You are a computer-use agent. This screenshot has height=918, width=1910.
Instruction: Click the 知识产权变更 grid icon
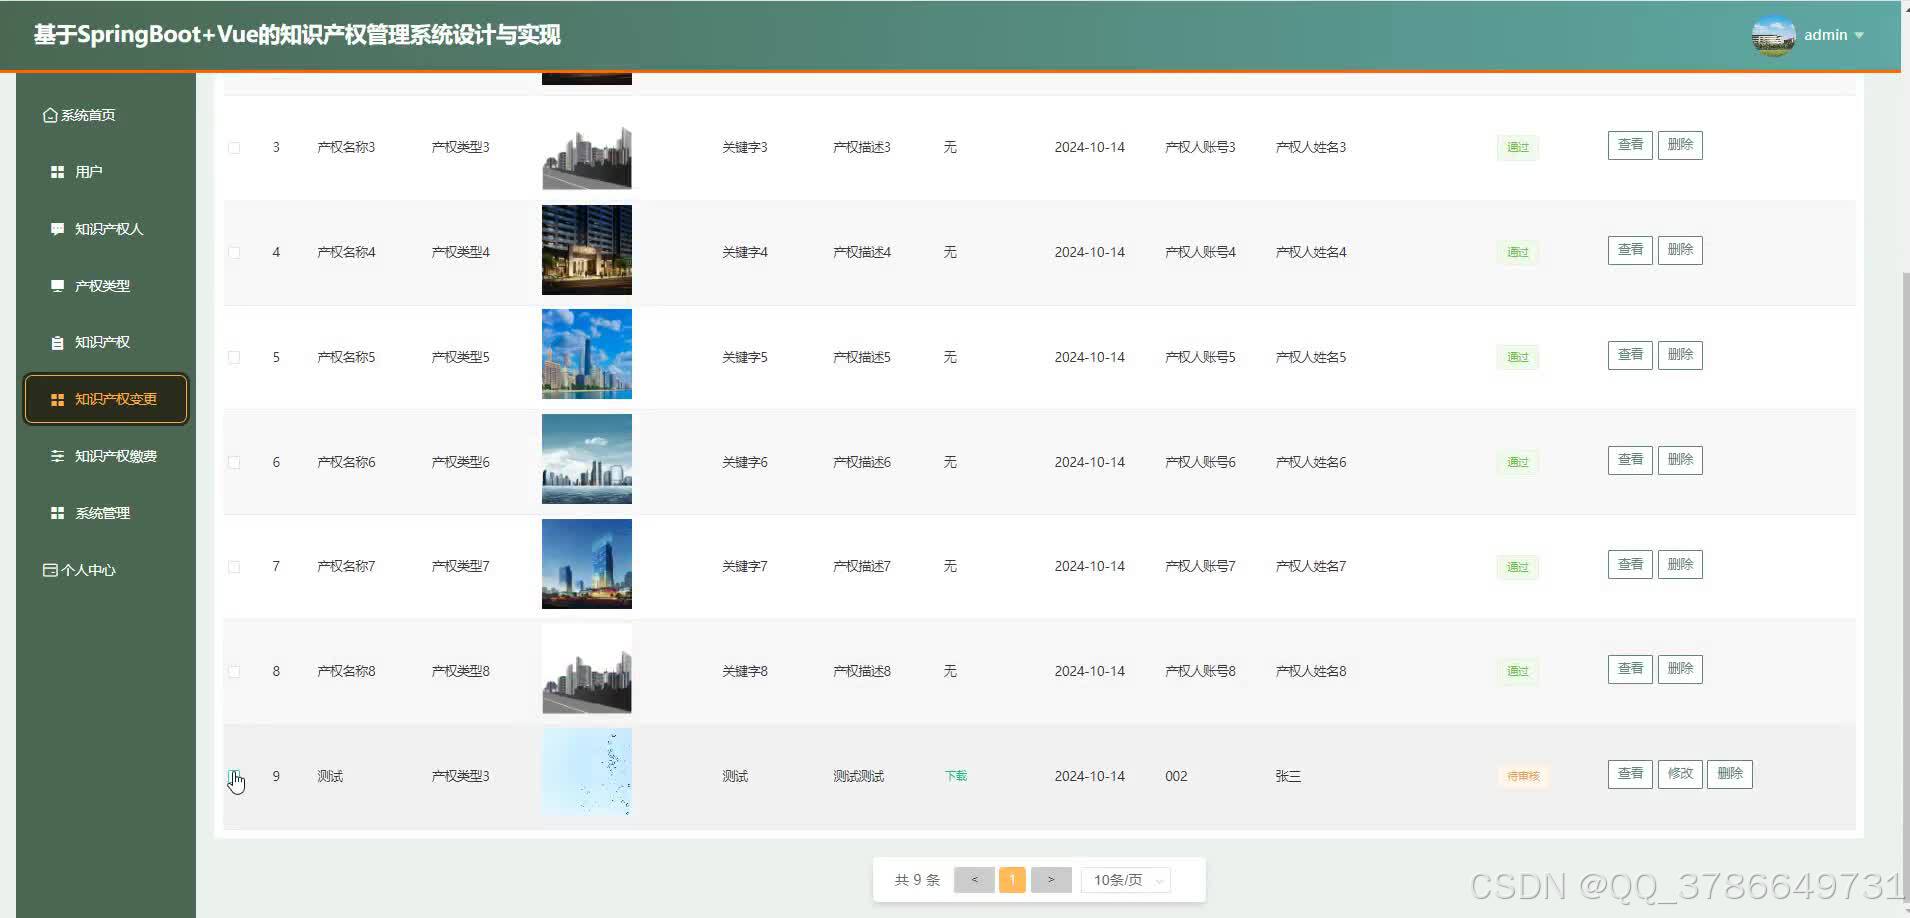[x=57, y=399]
